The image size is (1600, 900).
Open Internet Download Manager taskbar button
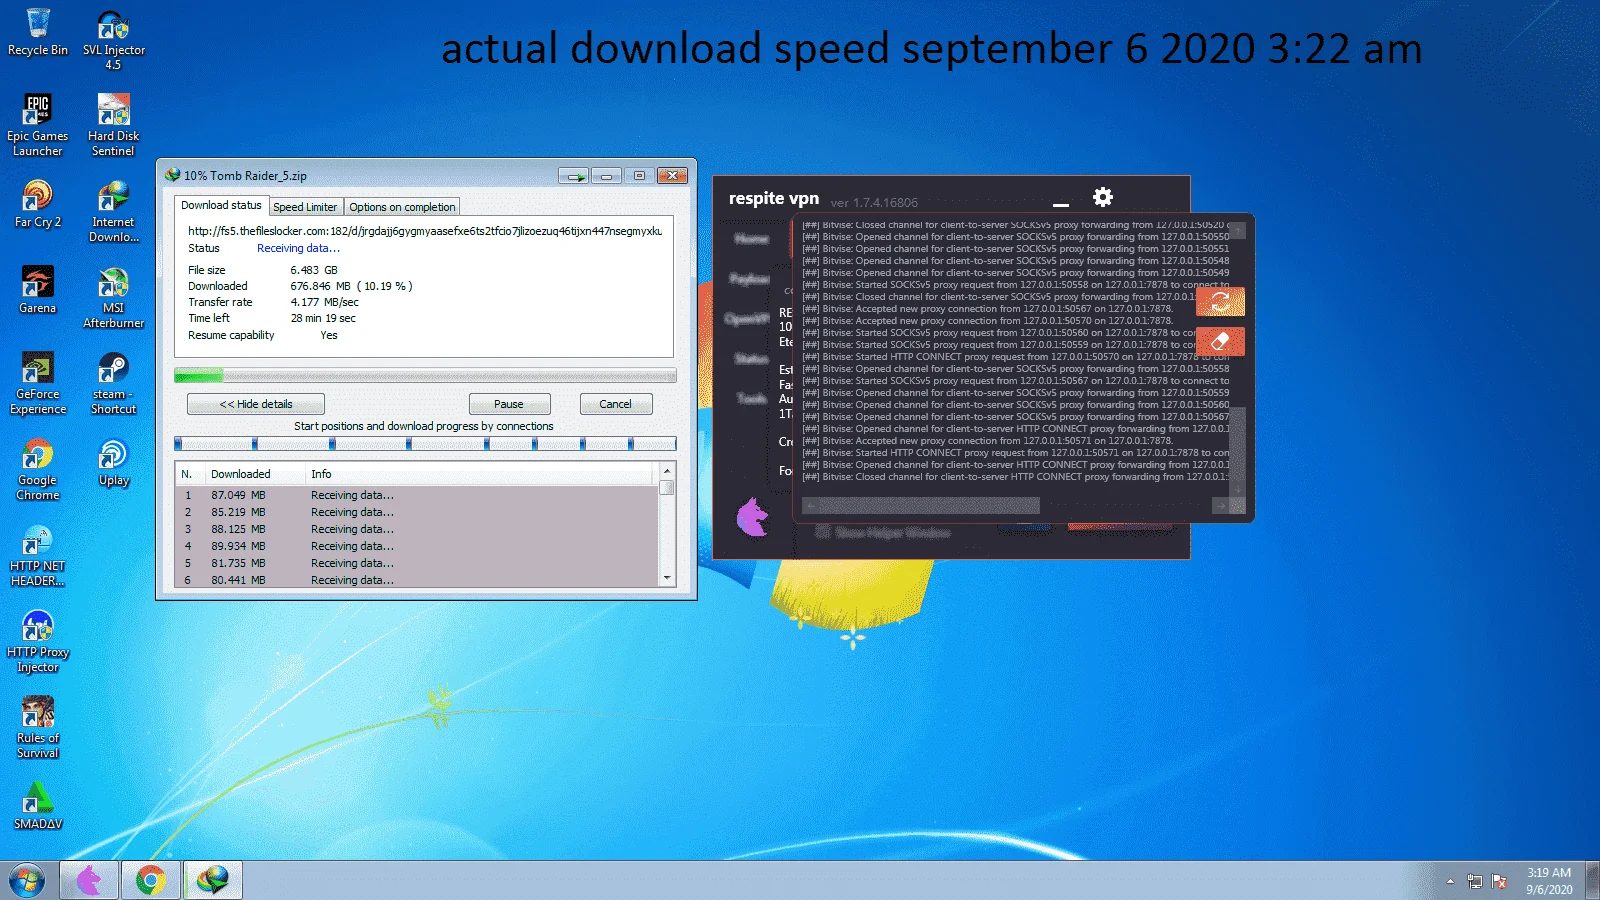213,880
